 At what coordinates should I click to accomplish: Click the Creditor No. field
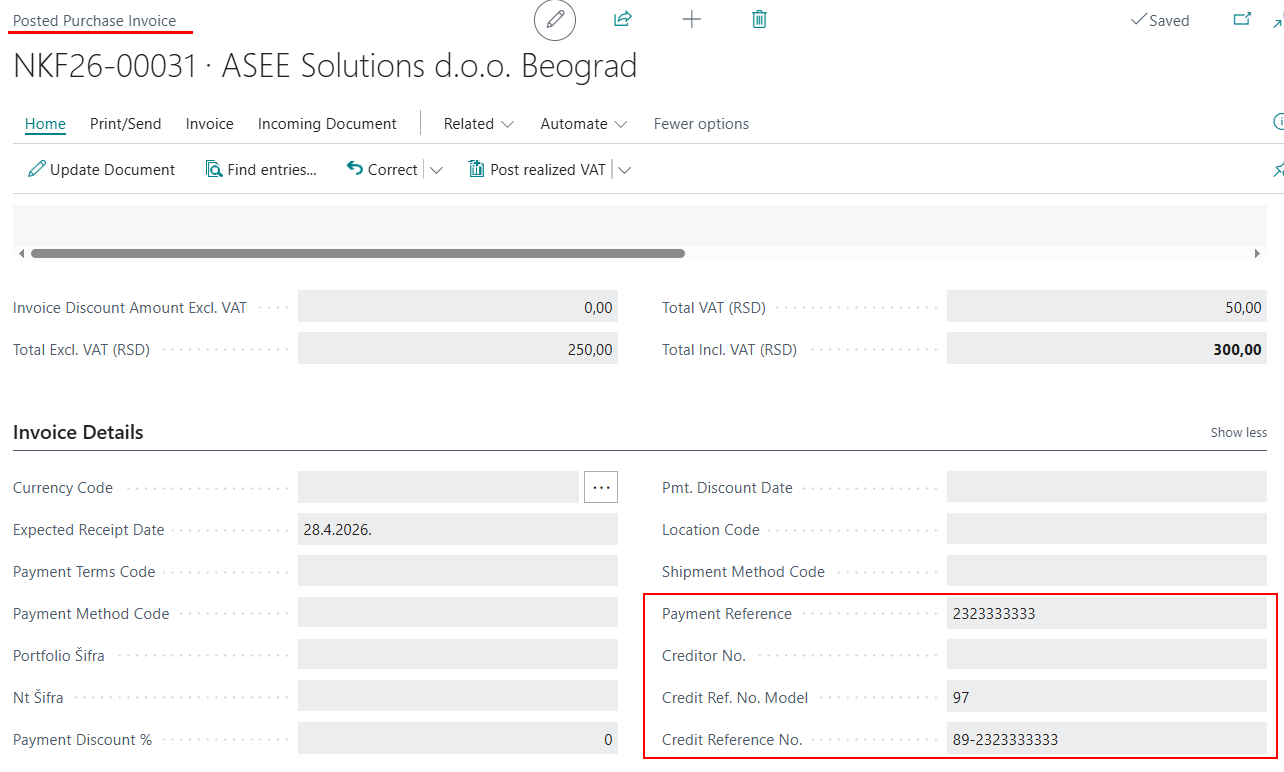[x=1107, y=656]
